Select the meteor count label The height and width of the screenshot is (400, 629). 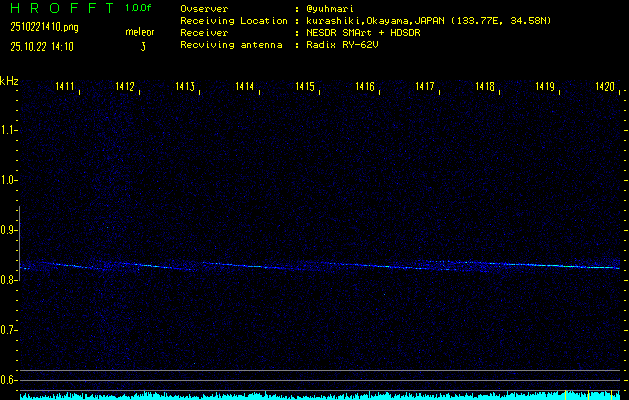tap(140, 32)
